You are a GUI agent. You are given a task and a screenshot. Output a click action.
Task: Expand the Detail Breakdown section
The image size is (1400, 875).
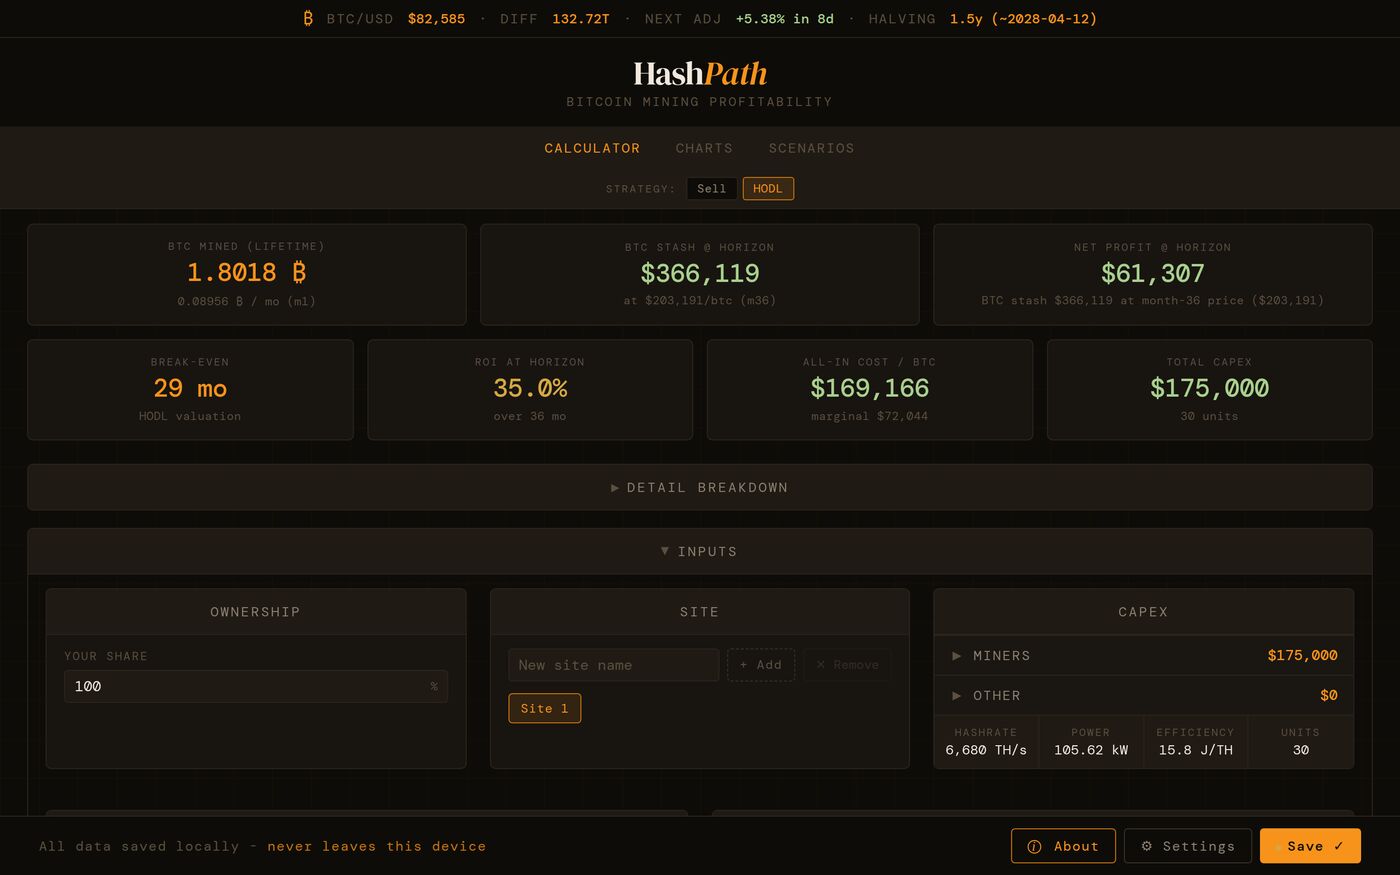pos(700,487)
